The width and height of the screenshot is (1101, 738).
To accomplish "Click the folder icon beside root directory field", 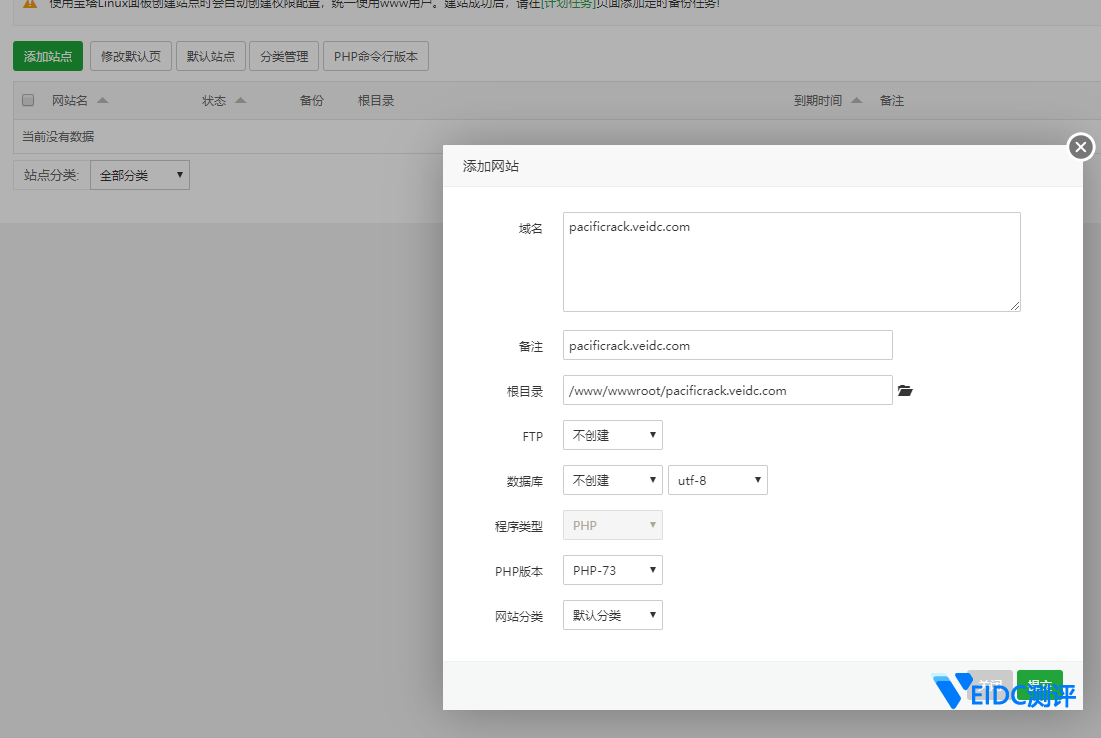I will pyautogui.click(x=905, y=391).
